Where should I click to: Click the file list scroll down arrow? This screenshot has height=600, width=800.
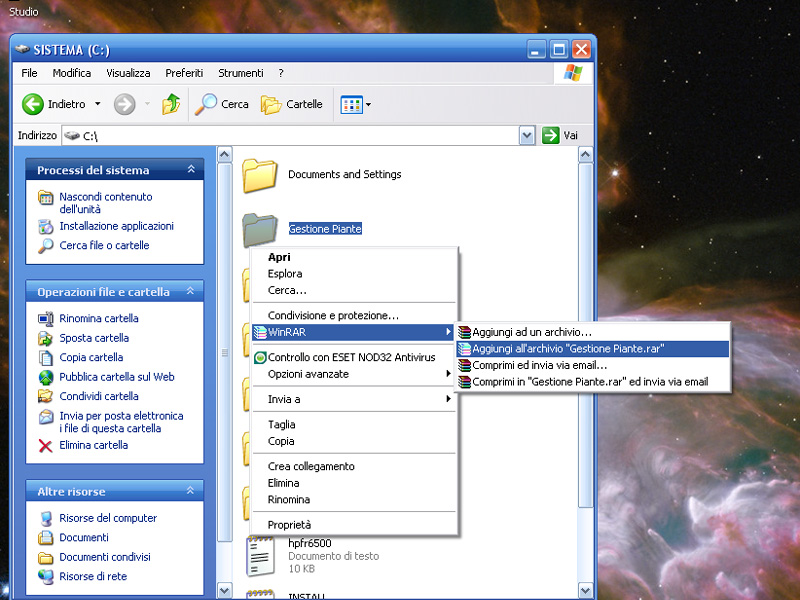point(585,590)
